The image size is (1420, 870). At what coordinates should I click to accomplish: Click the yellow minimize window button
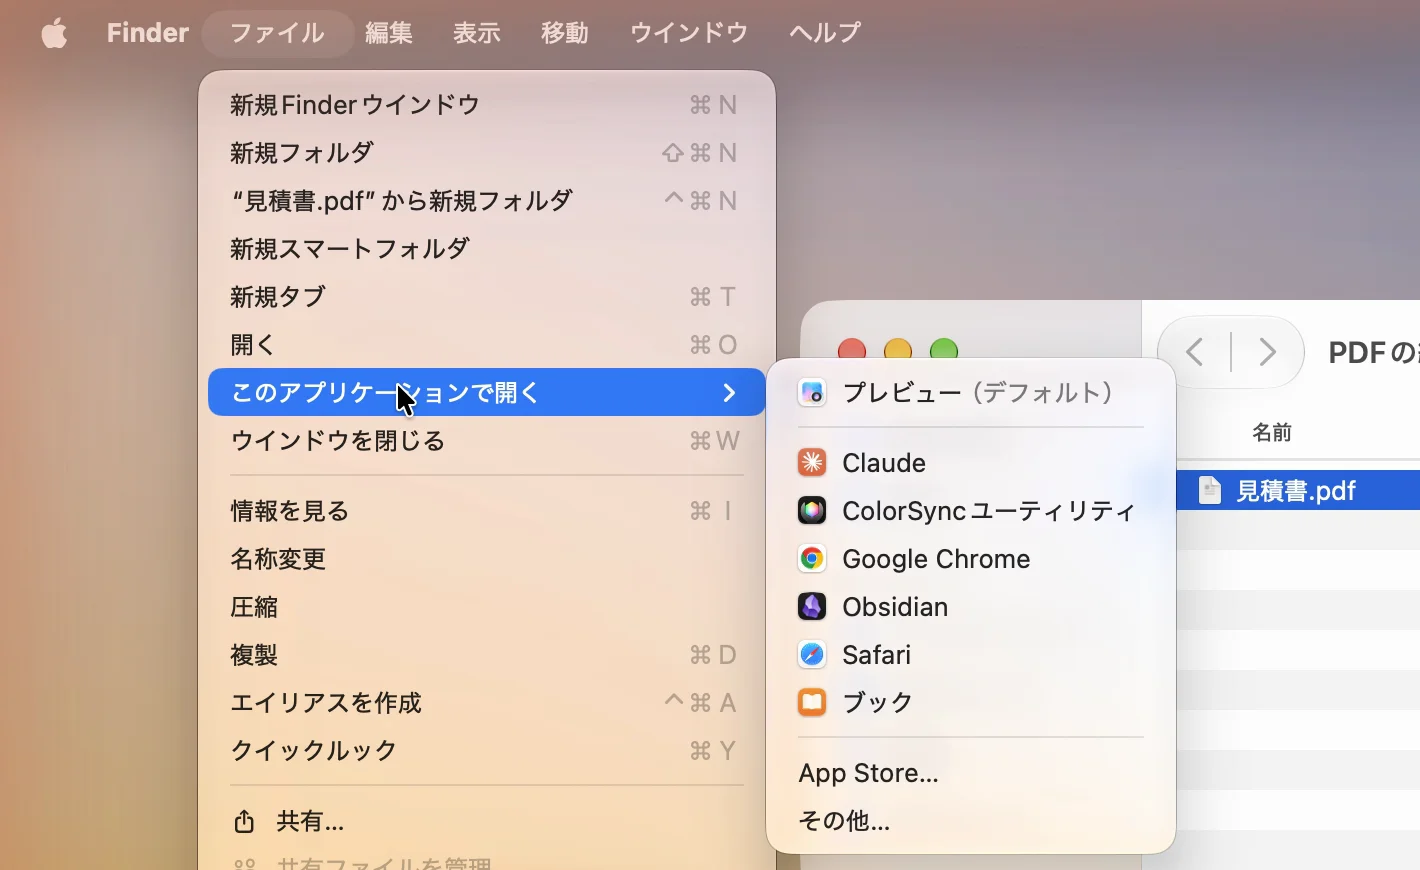pos(898,349)
